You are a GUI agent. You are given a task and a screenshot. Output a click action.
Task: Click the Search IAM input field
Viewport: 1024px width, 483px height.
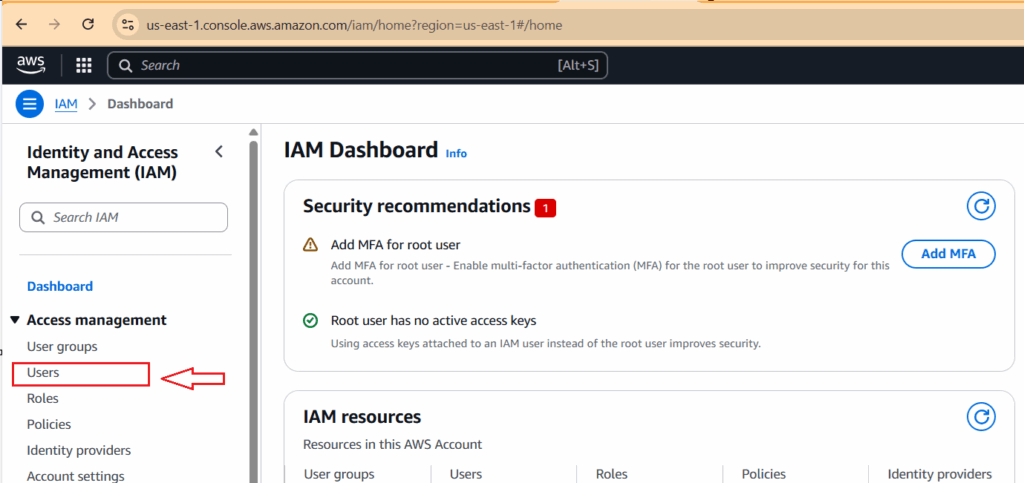tap(123, 217)
